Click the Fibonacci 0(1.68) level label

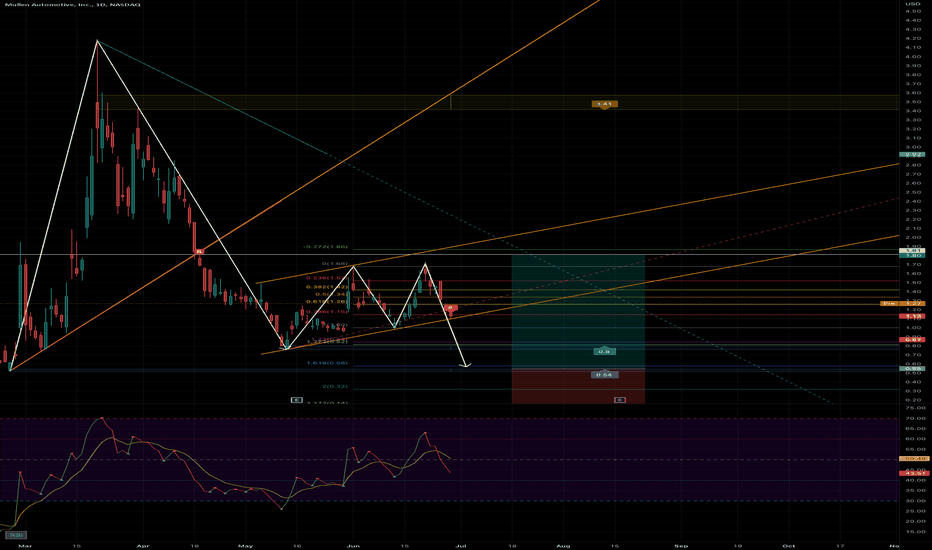335,263
